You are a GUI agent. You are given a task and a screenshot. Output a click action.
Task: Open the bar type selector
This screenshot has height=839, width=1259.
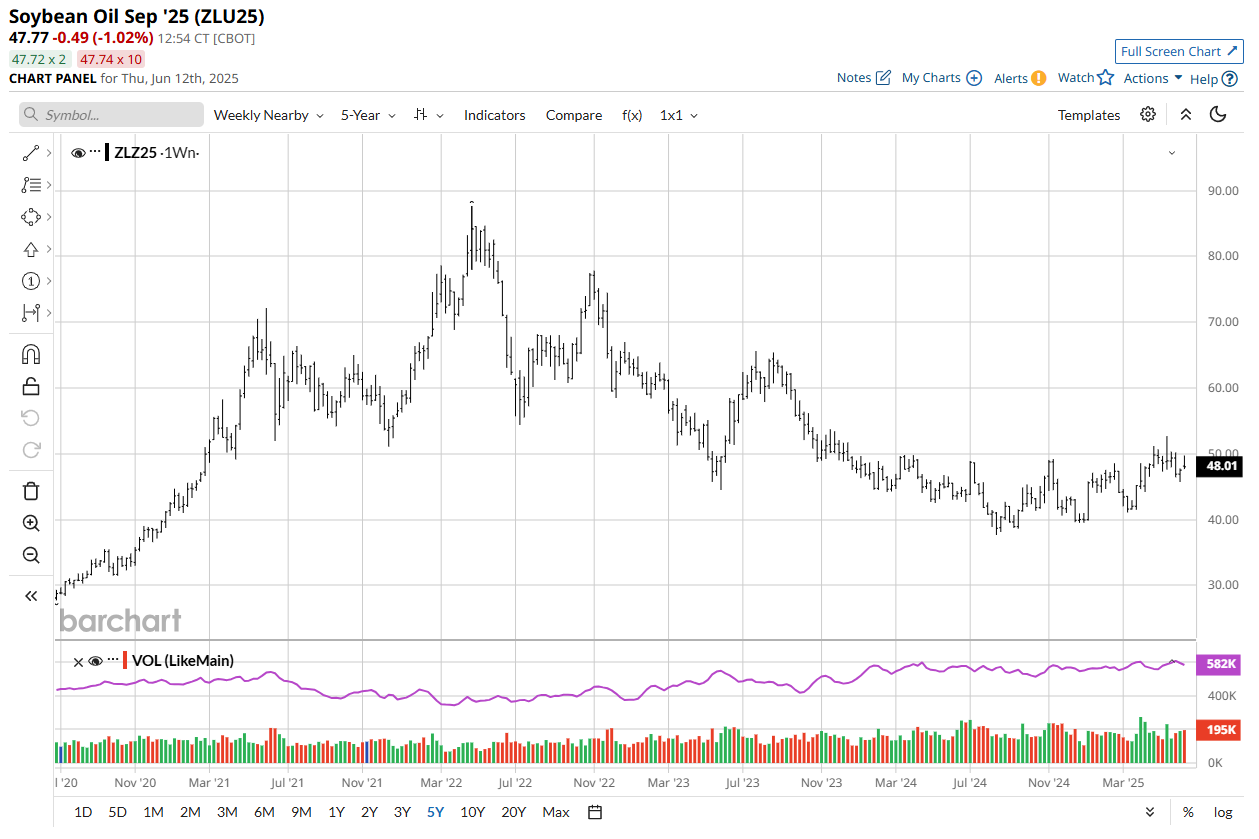click(429, 115)
